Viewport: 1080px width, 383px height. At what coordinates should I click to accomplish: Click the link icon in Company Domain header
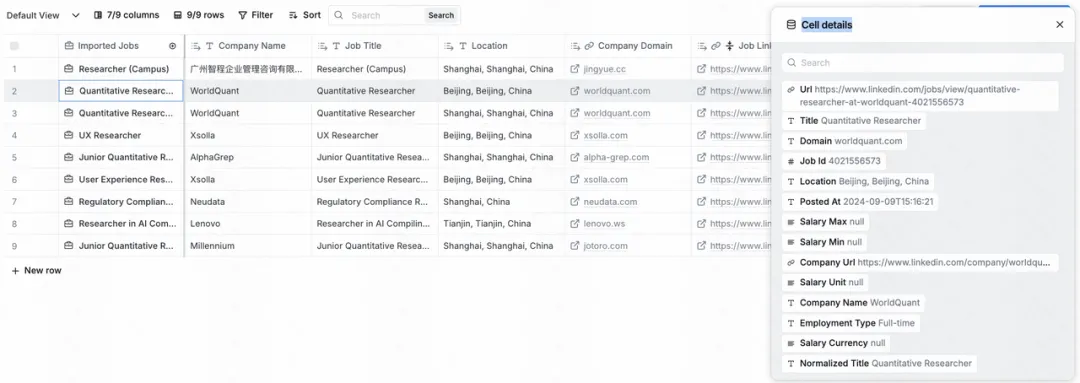(x=589, y=46)
